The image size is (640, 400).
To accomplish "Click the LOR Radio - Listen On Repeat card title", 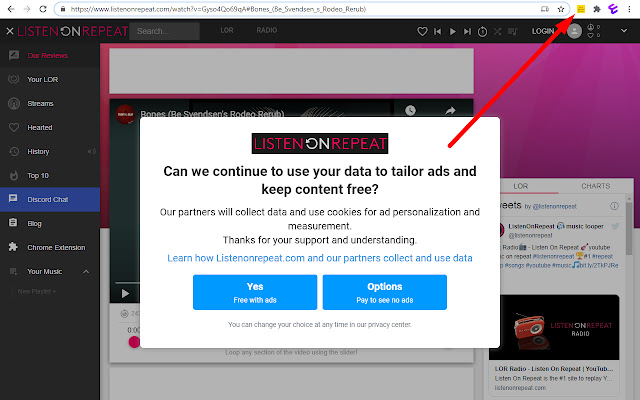I will (554, 369).
